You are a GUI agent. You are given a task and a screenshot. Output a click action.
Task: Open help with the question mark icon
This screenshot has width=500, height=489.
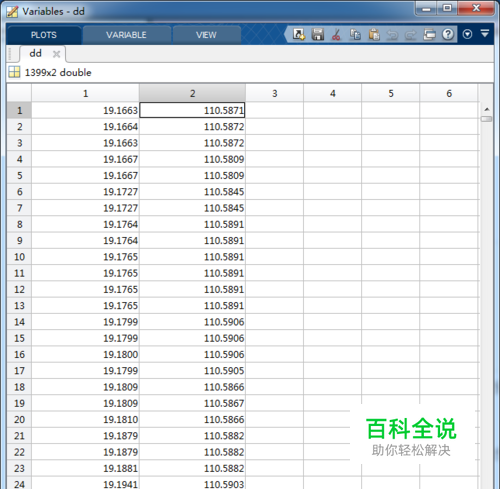coord(448,34)
